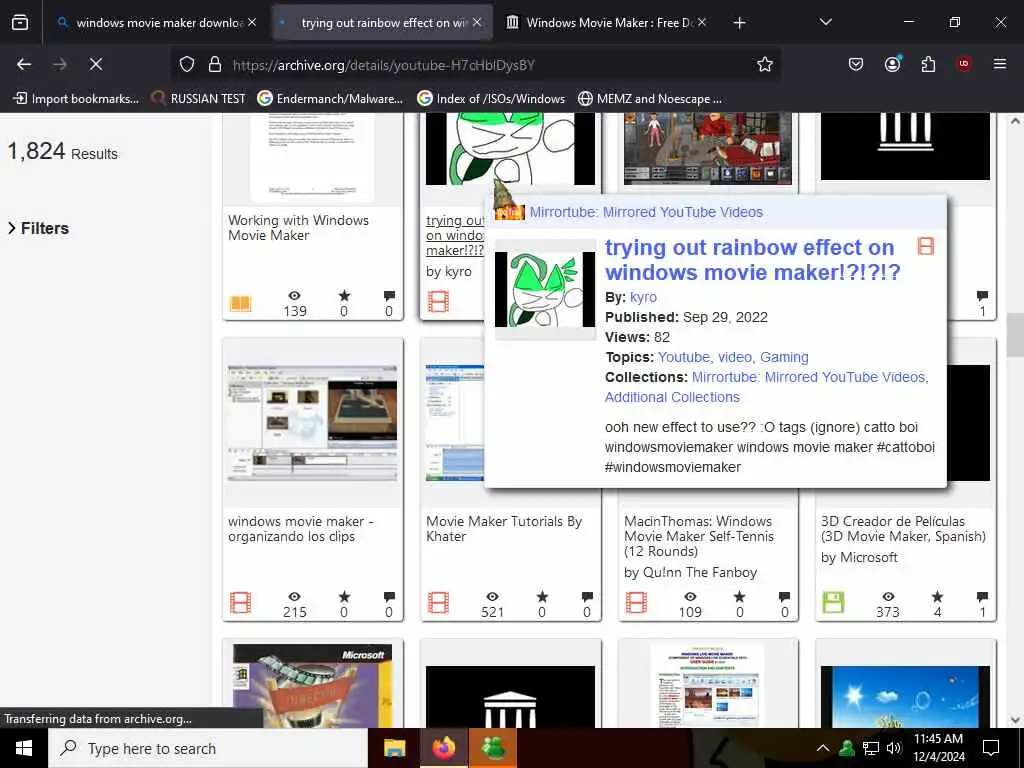Click the 'Type here to search' taskbar box
The image size is (1024, 768).
click(x=208, y=748)
